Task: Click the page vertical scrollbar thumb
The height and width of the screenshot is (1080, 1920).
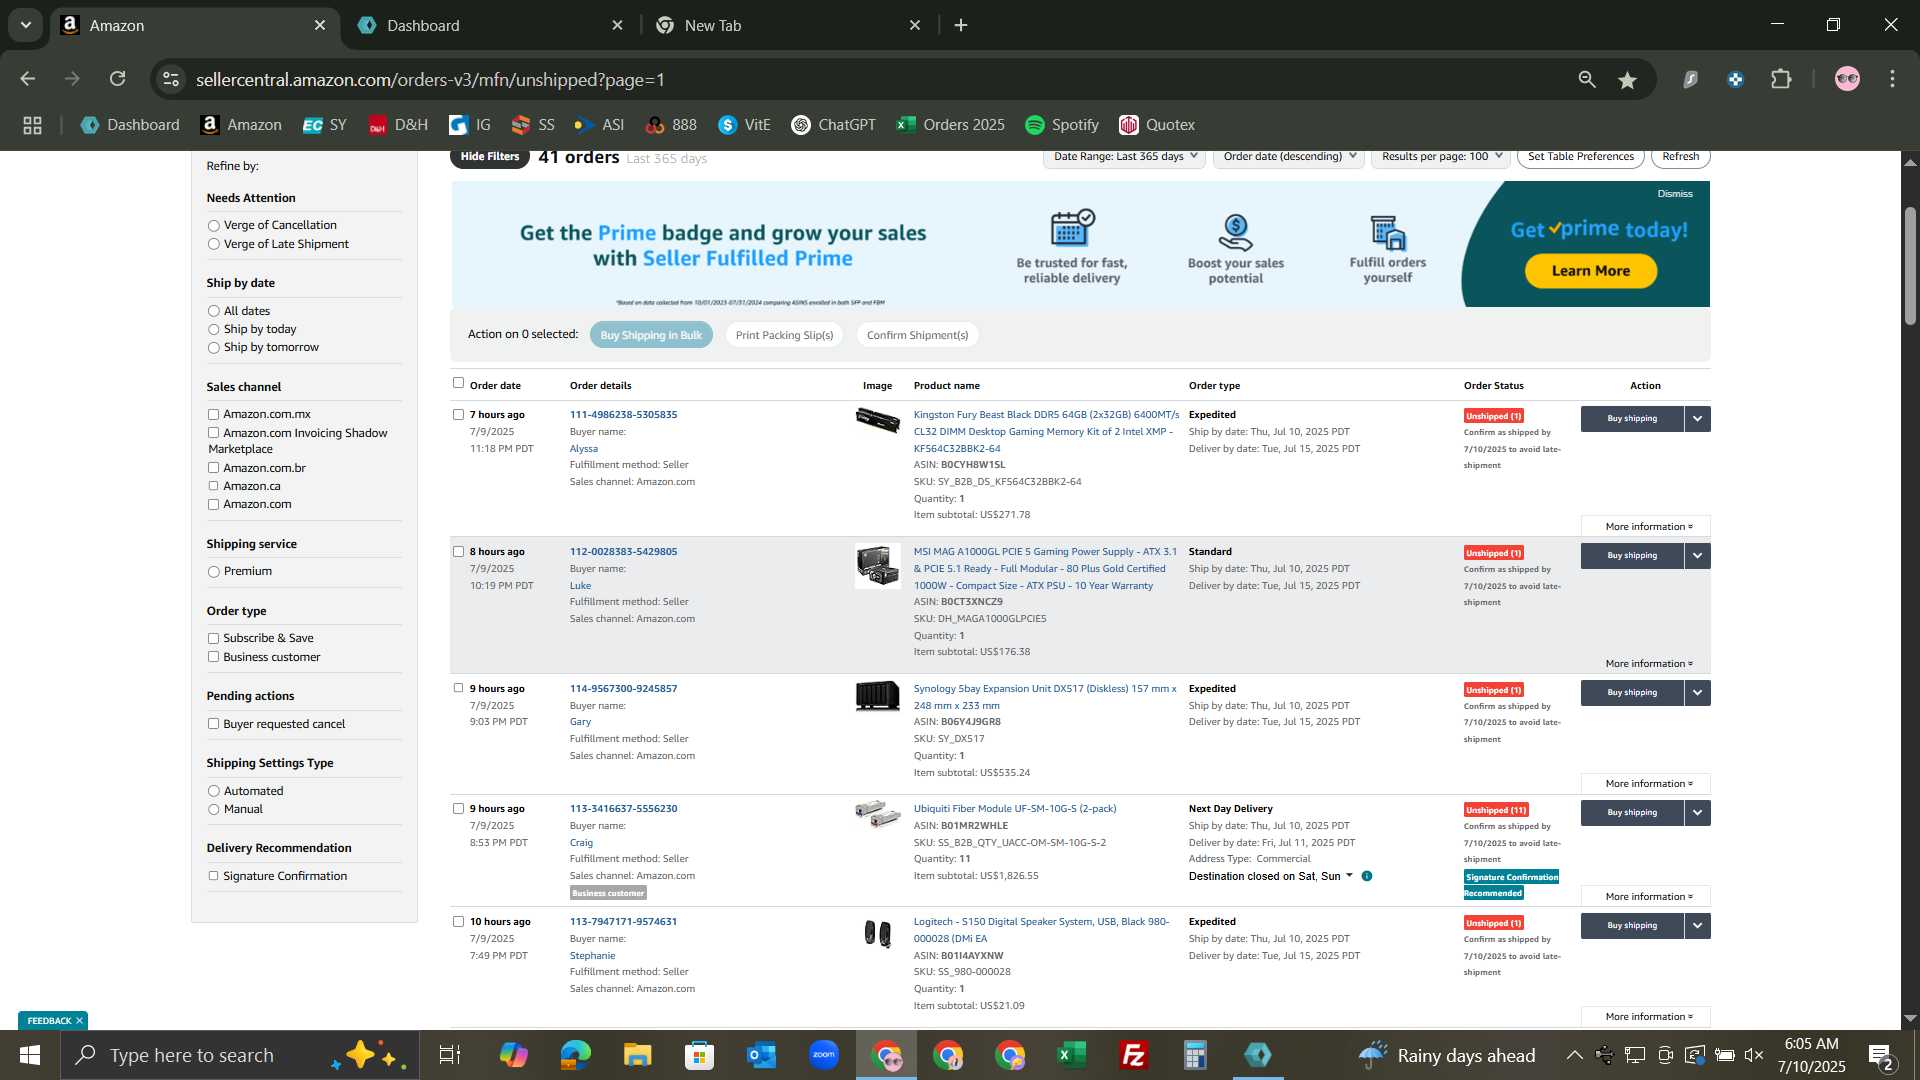Action: [x=1910, y=266]
